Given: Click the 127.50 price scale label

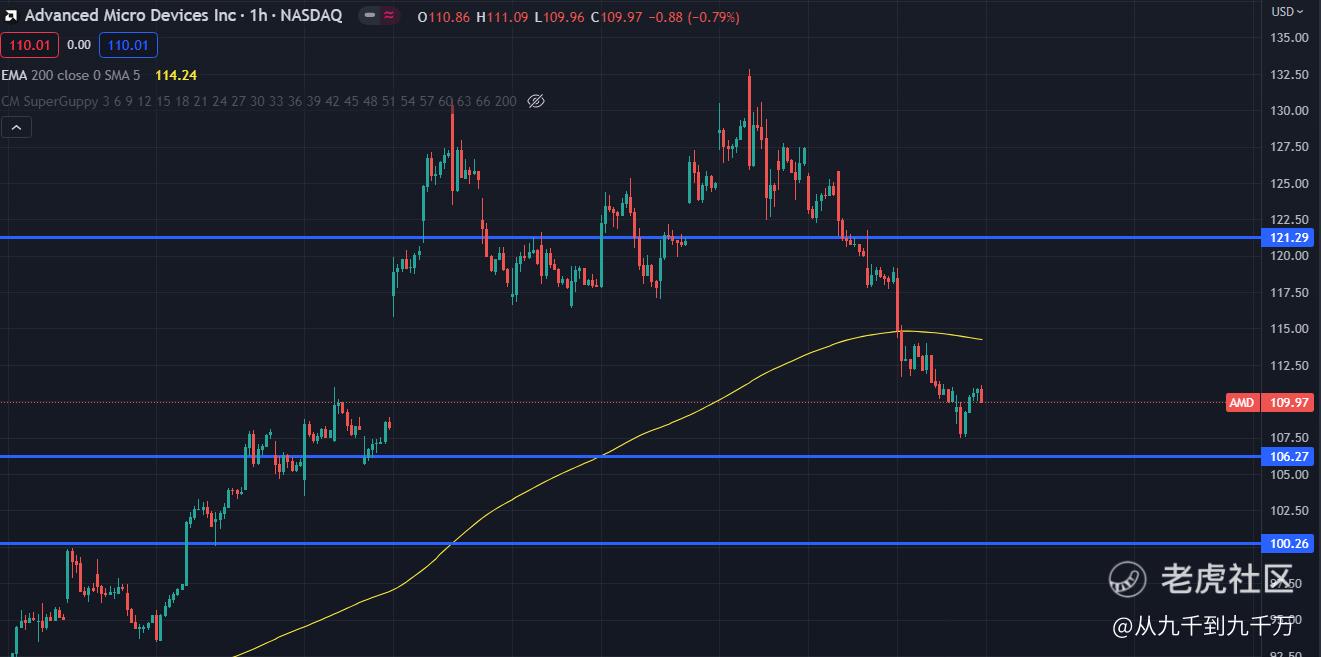Looking at the screenshot, I should click(1289, 147).
